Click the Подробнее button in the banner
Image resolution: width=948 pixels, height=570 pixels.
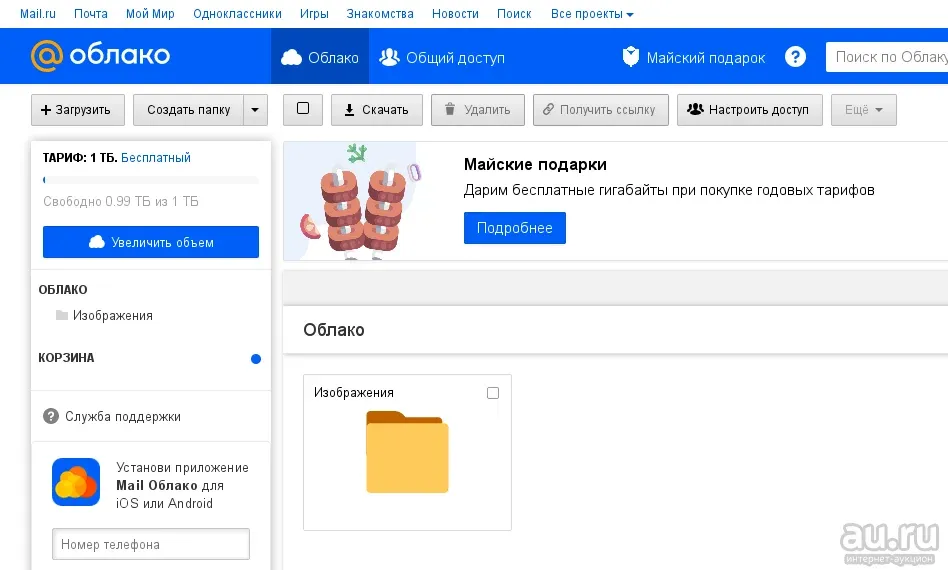point(515,228)
